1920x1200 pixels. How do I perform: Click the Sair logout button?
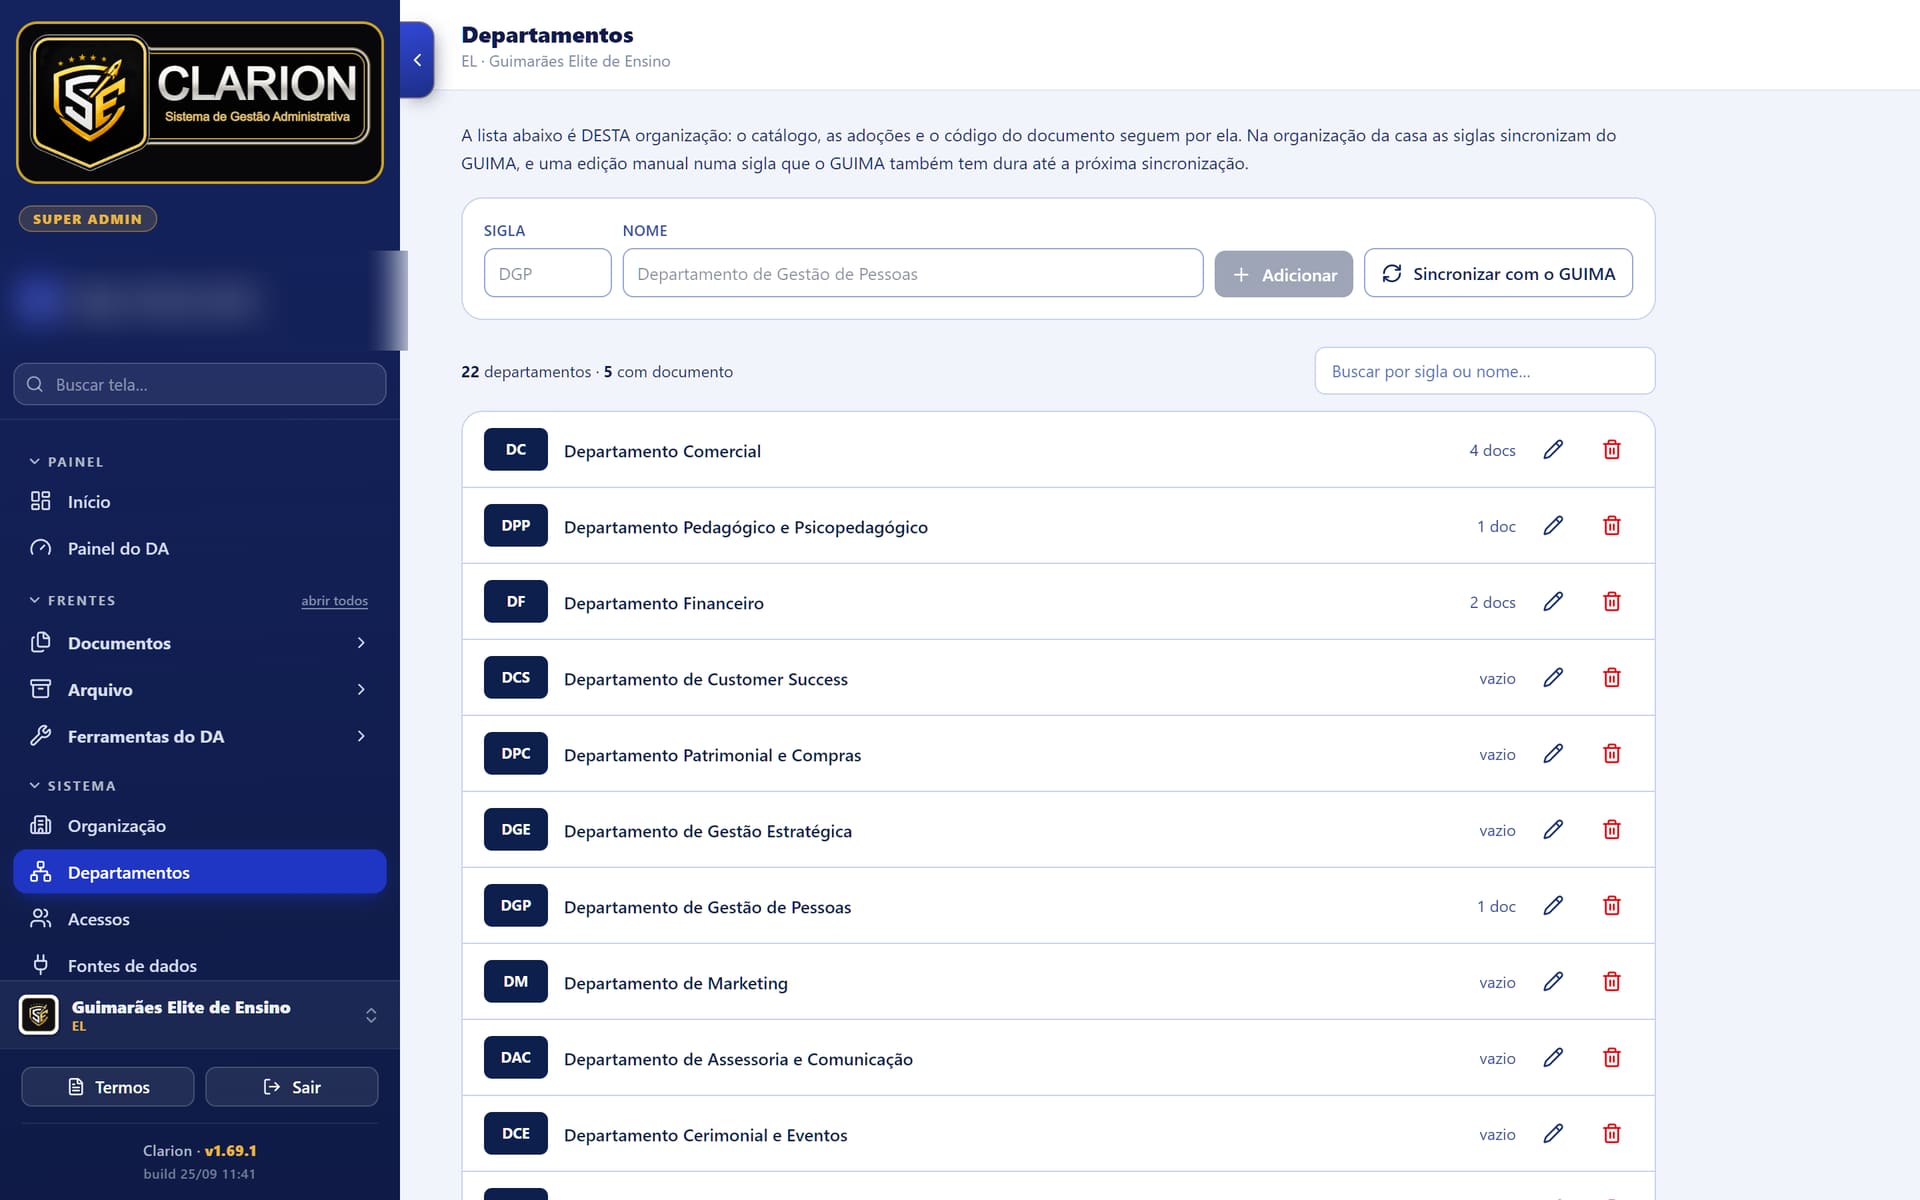click(292, 1087)
